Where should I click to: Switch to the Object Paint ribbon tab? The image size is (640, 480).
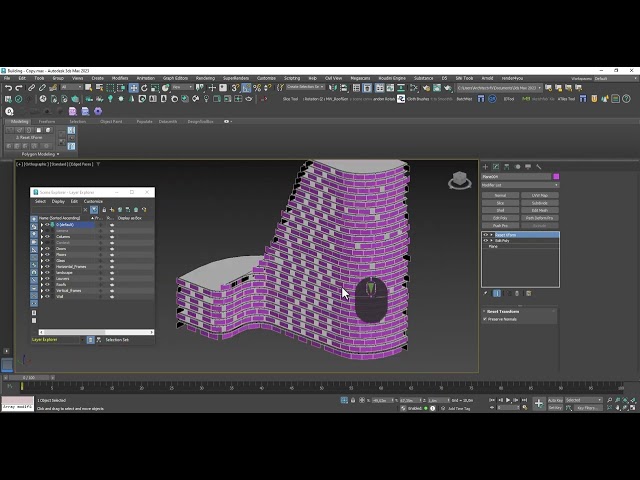click(111, 122)
